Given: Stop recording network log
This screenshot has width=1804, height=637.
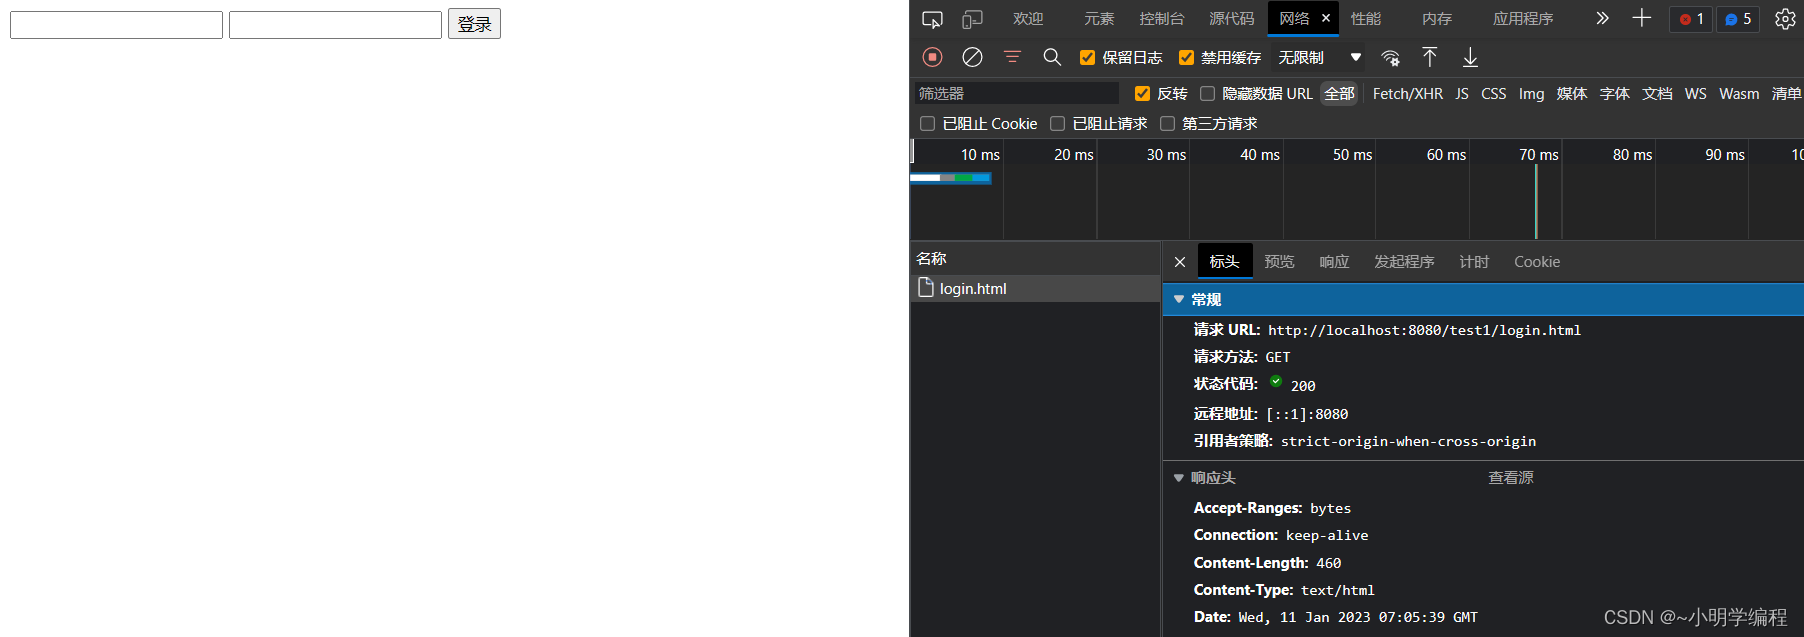Looking at the screenshot, I should tap(932, 57).
